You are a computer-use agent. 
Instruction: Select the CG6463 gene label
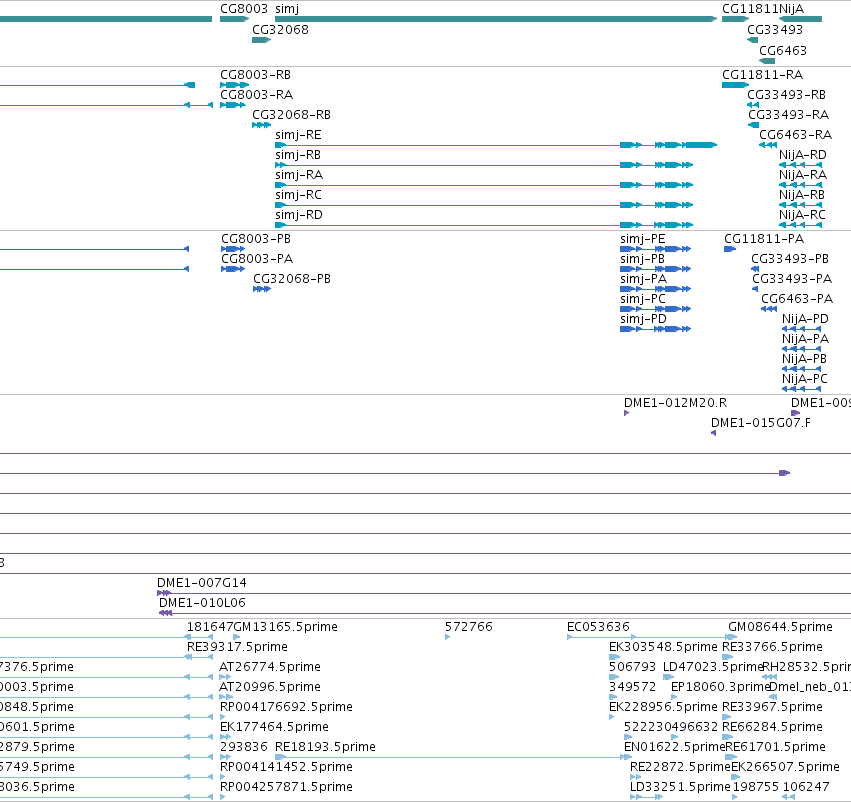783,50
